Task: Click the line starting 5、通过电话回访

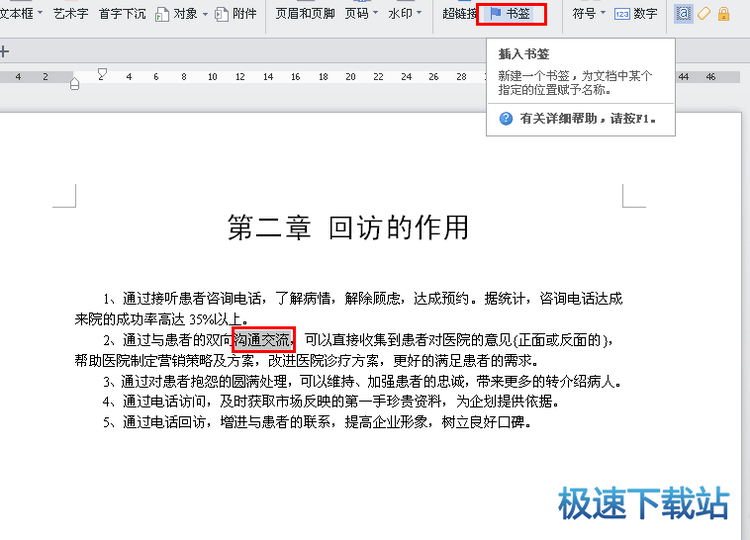Action: 317,422
